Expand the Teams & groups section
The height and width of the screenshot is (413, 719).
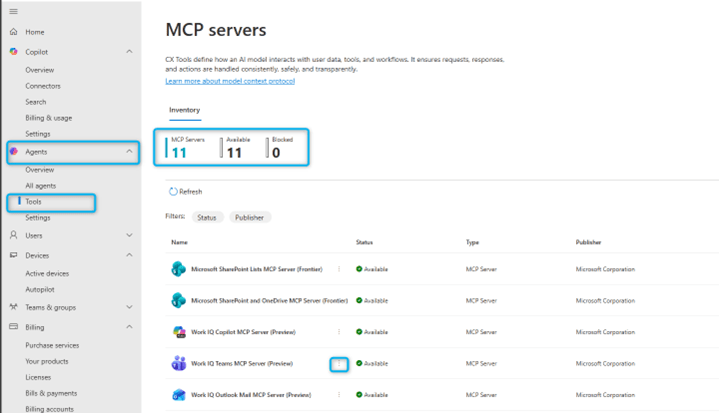129,307
